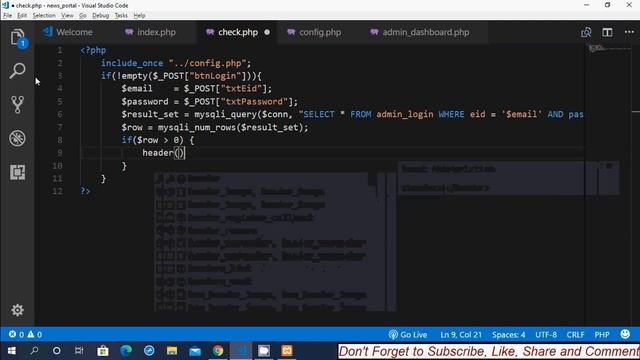Click line number 6 in gutter
This screenshot has height=360, width=640.
click(x=60, y=114)
